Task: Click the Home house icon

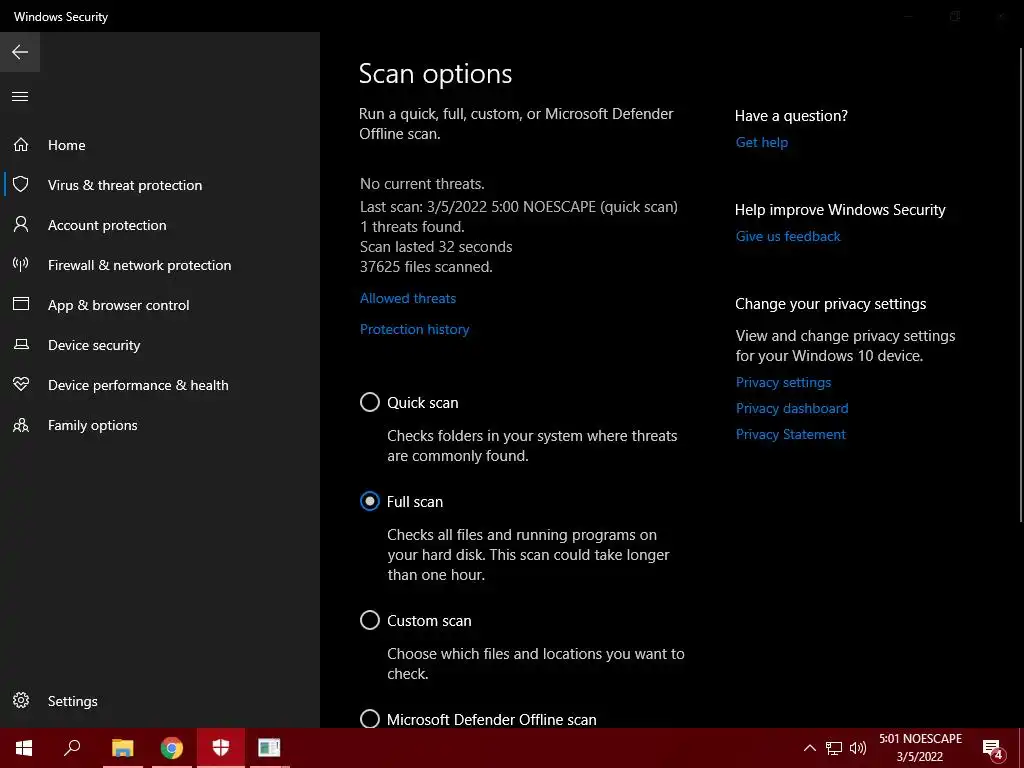Action: click(x=21, y=144)
